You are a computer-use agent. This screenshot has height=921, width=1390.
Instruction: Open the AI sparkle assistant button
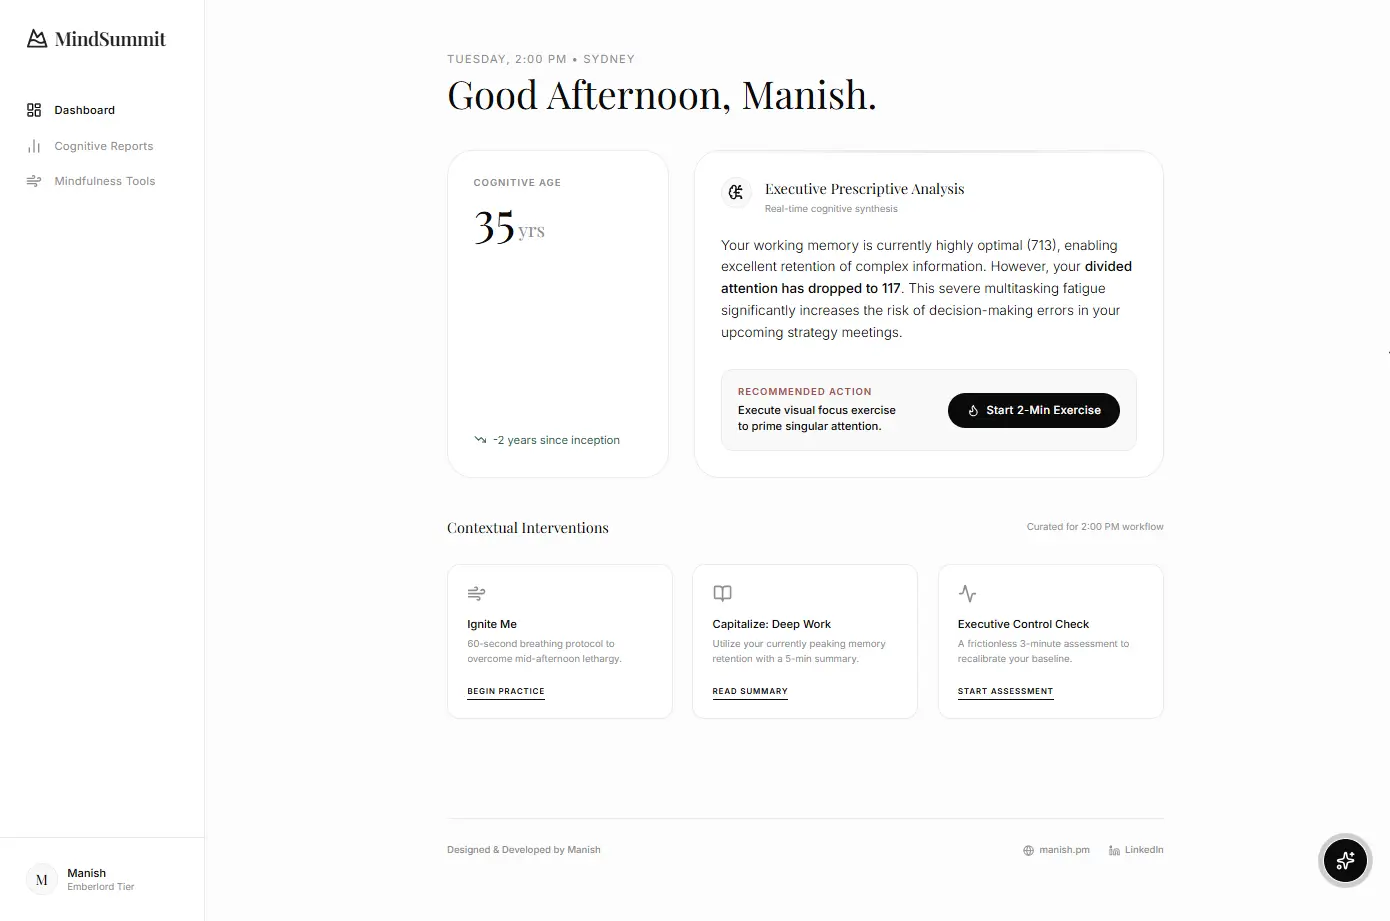coord(1344,861)
